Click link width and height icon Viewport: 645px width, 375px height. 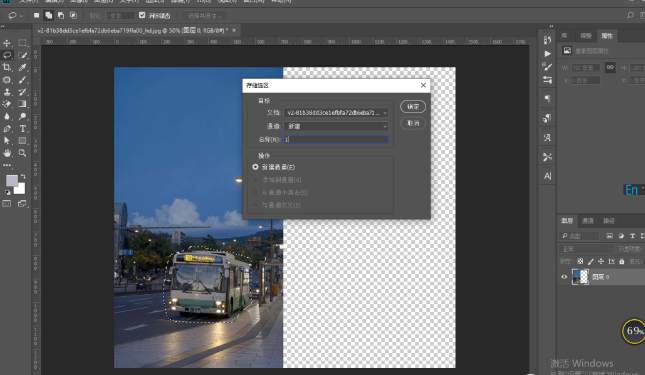pos(610,67)
